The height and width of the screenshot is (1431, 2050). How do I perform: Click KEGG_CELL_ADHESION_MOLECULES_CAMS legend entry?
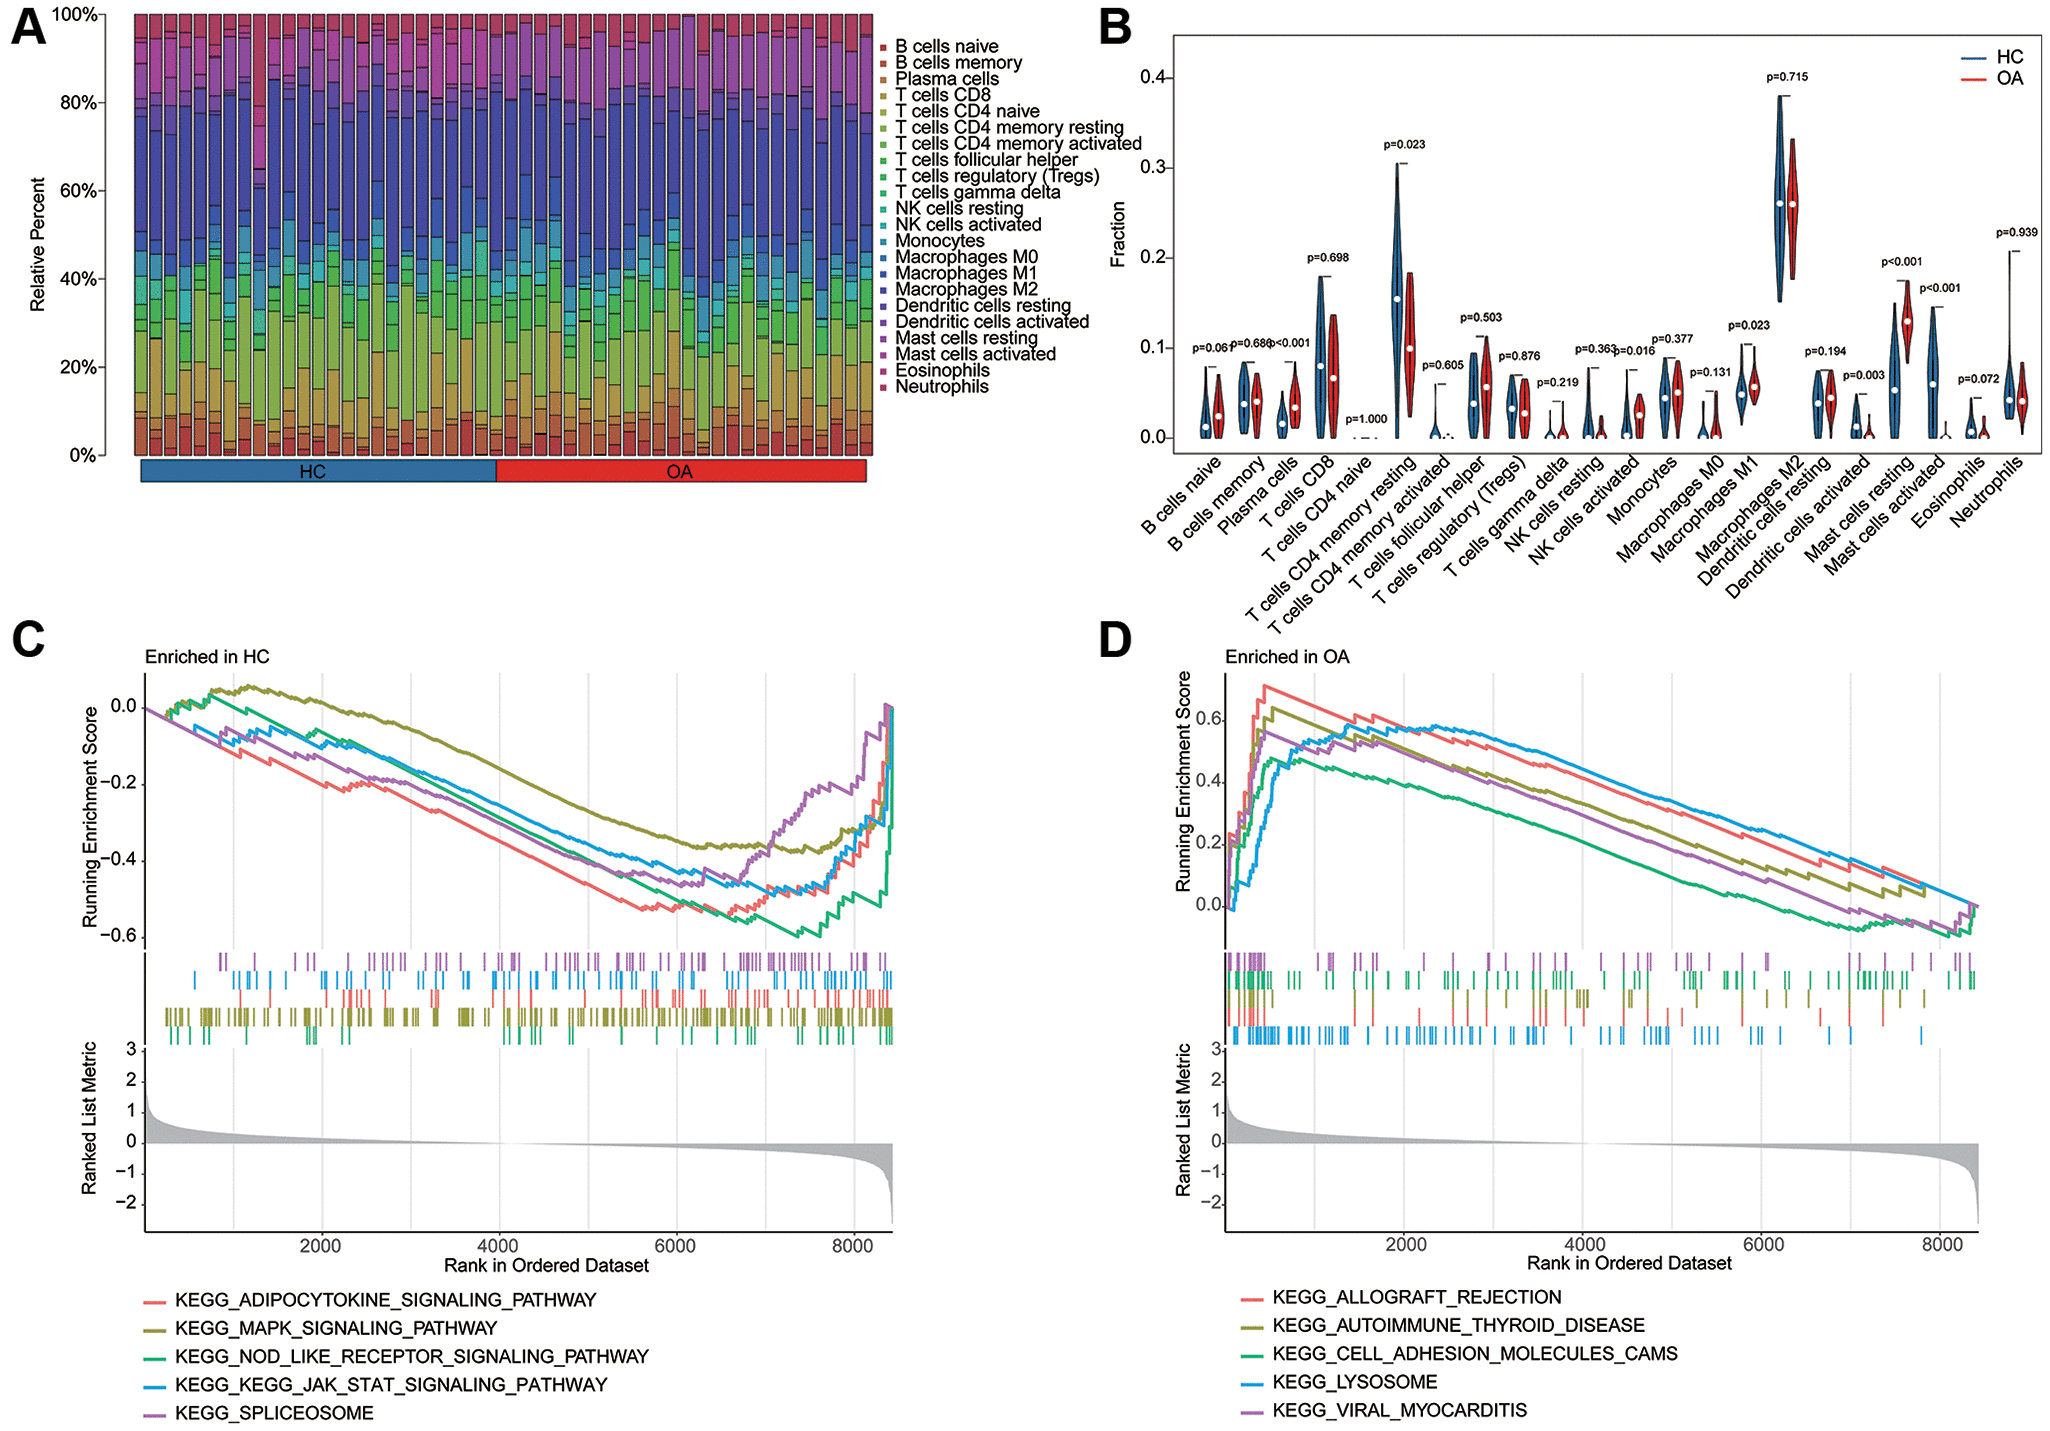[x=1459, y=1354]
